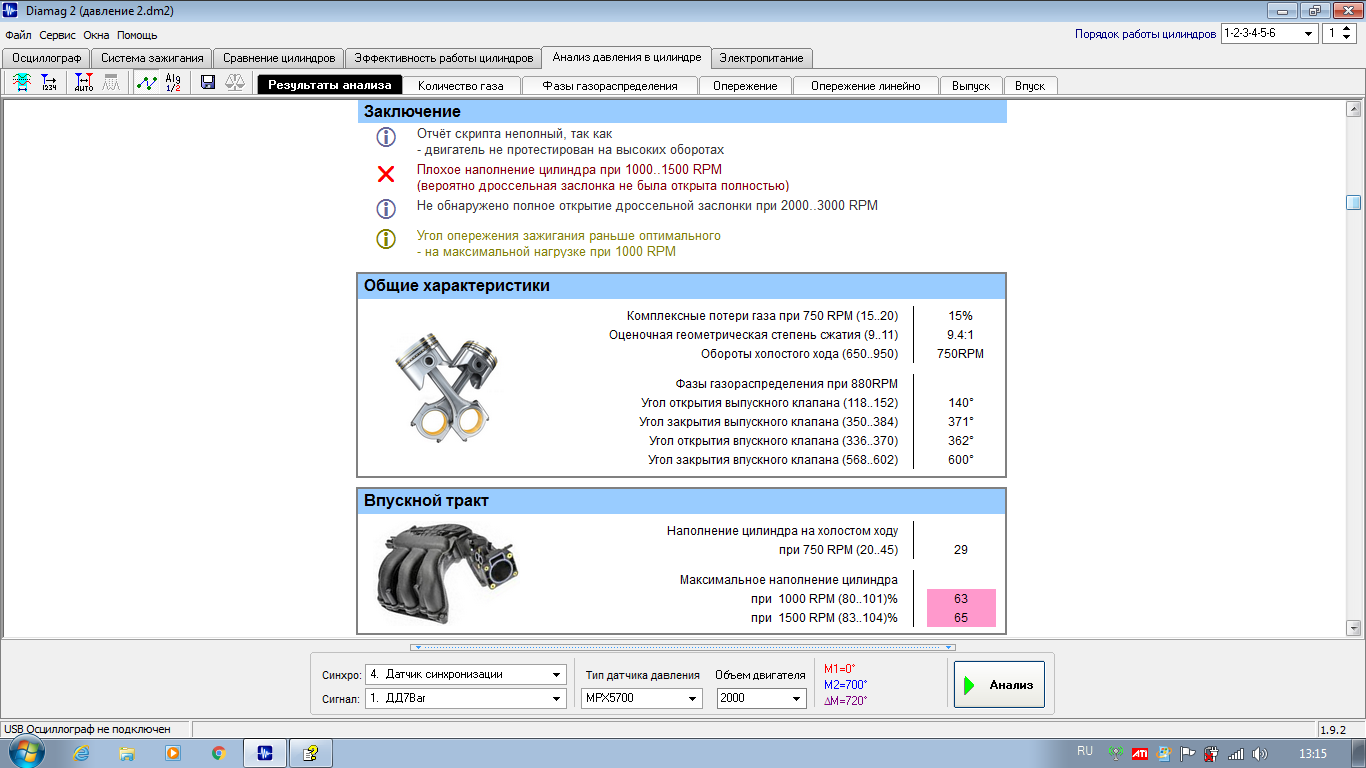
Task: Launch Google Chrome from taskbar
Action: tap(219, 753)
